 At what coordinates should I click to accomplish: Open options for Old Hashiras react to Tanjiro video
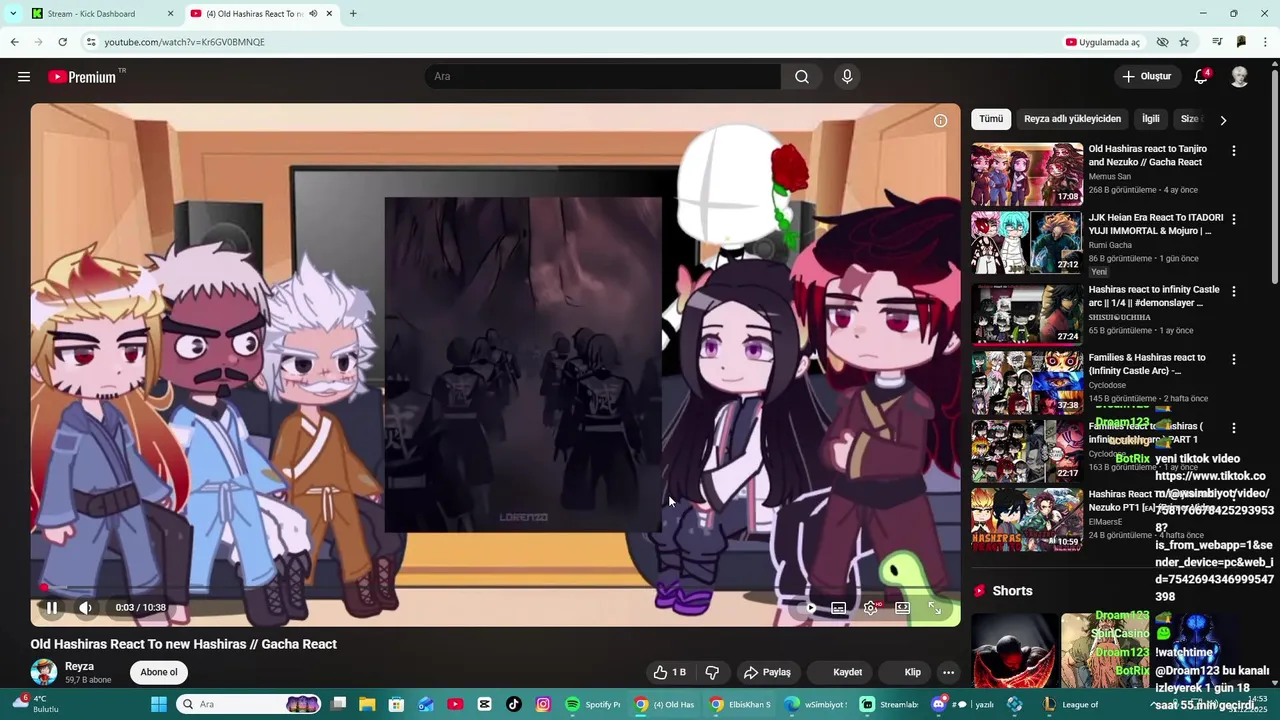point(1233,151)
